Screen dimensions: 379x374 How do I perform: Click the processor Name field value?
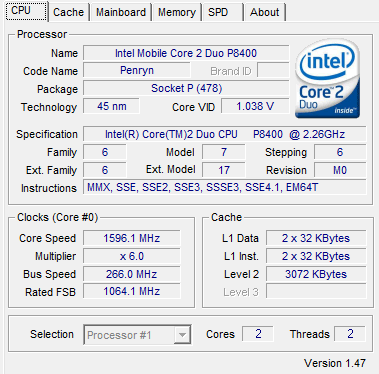[x=186, y=53]
